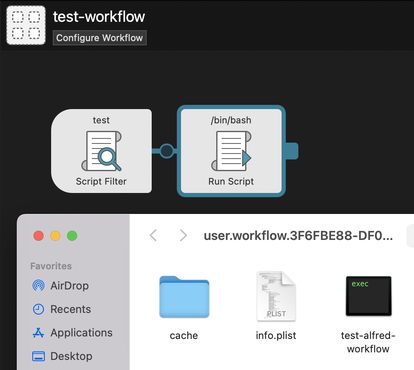
Task: Click the test-workflow title text
Action: coord(99,17)
